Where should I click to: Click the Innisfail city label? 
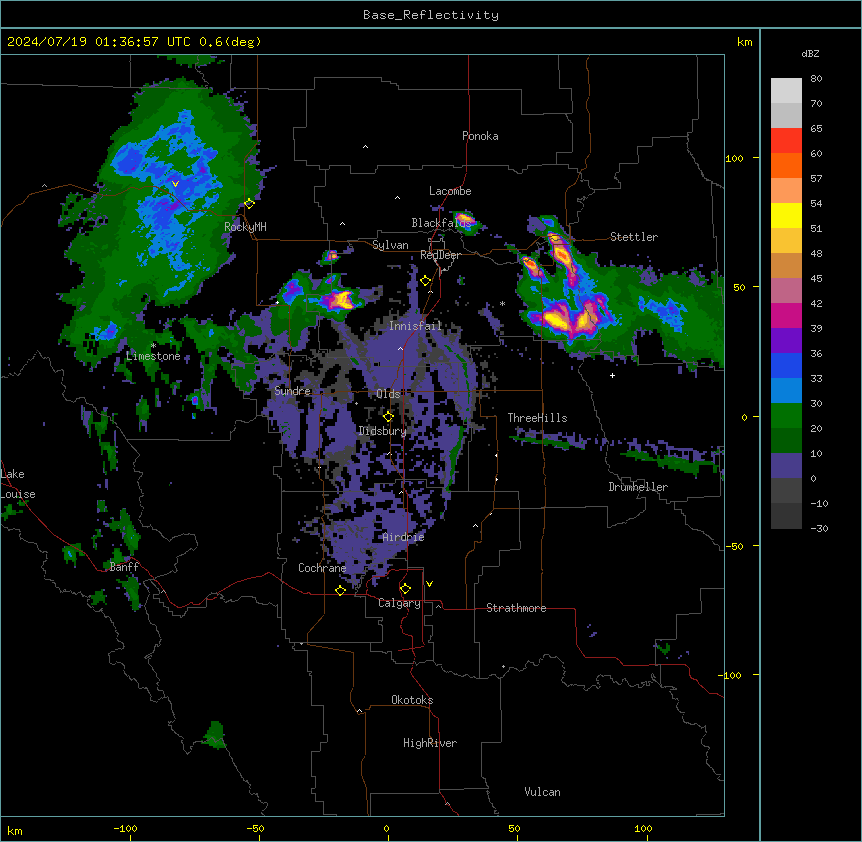tap(415, 326)
